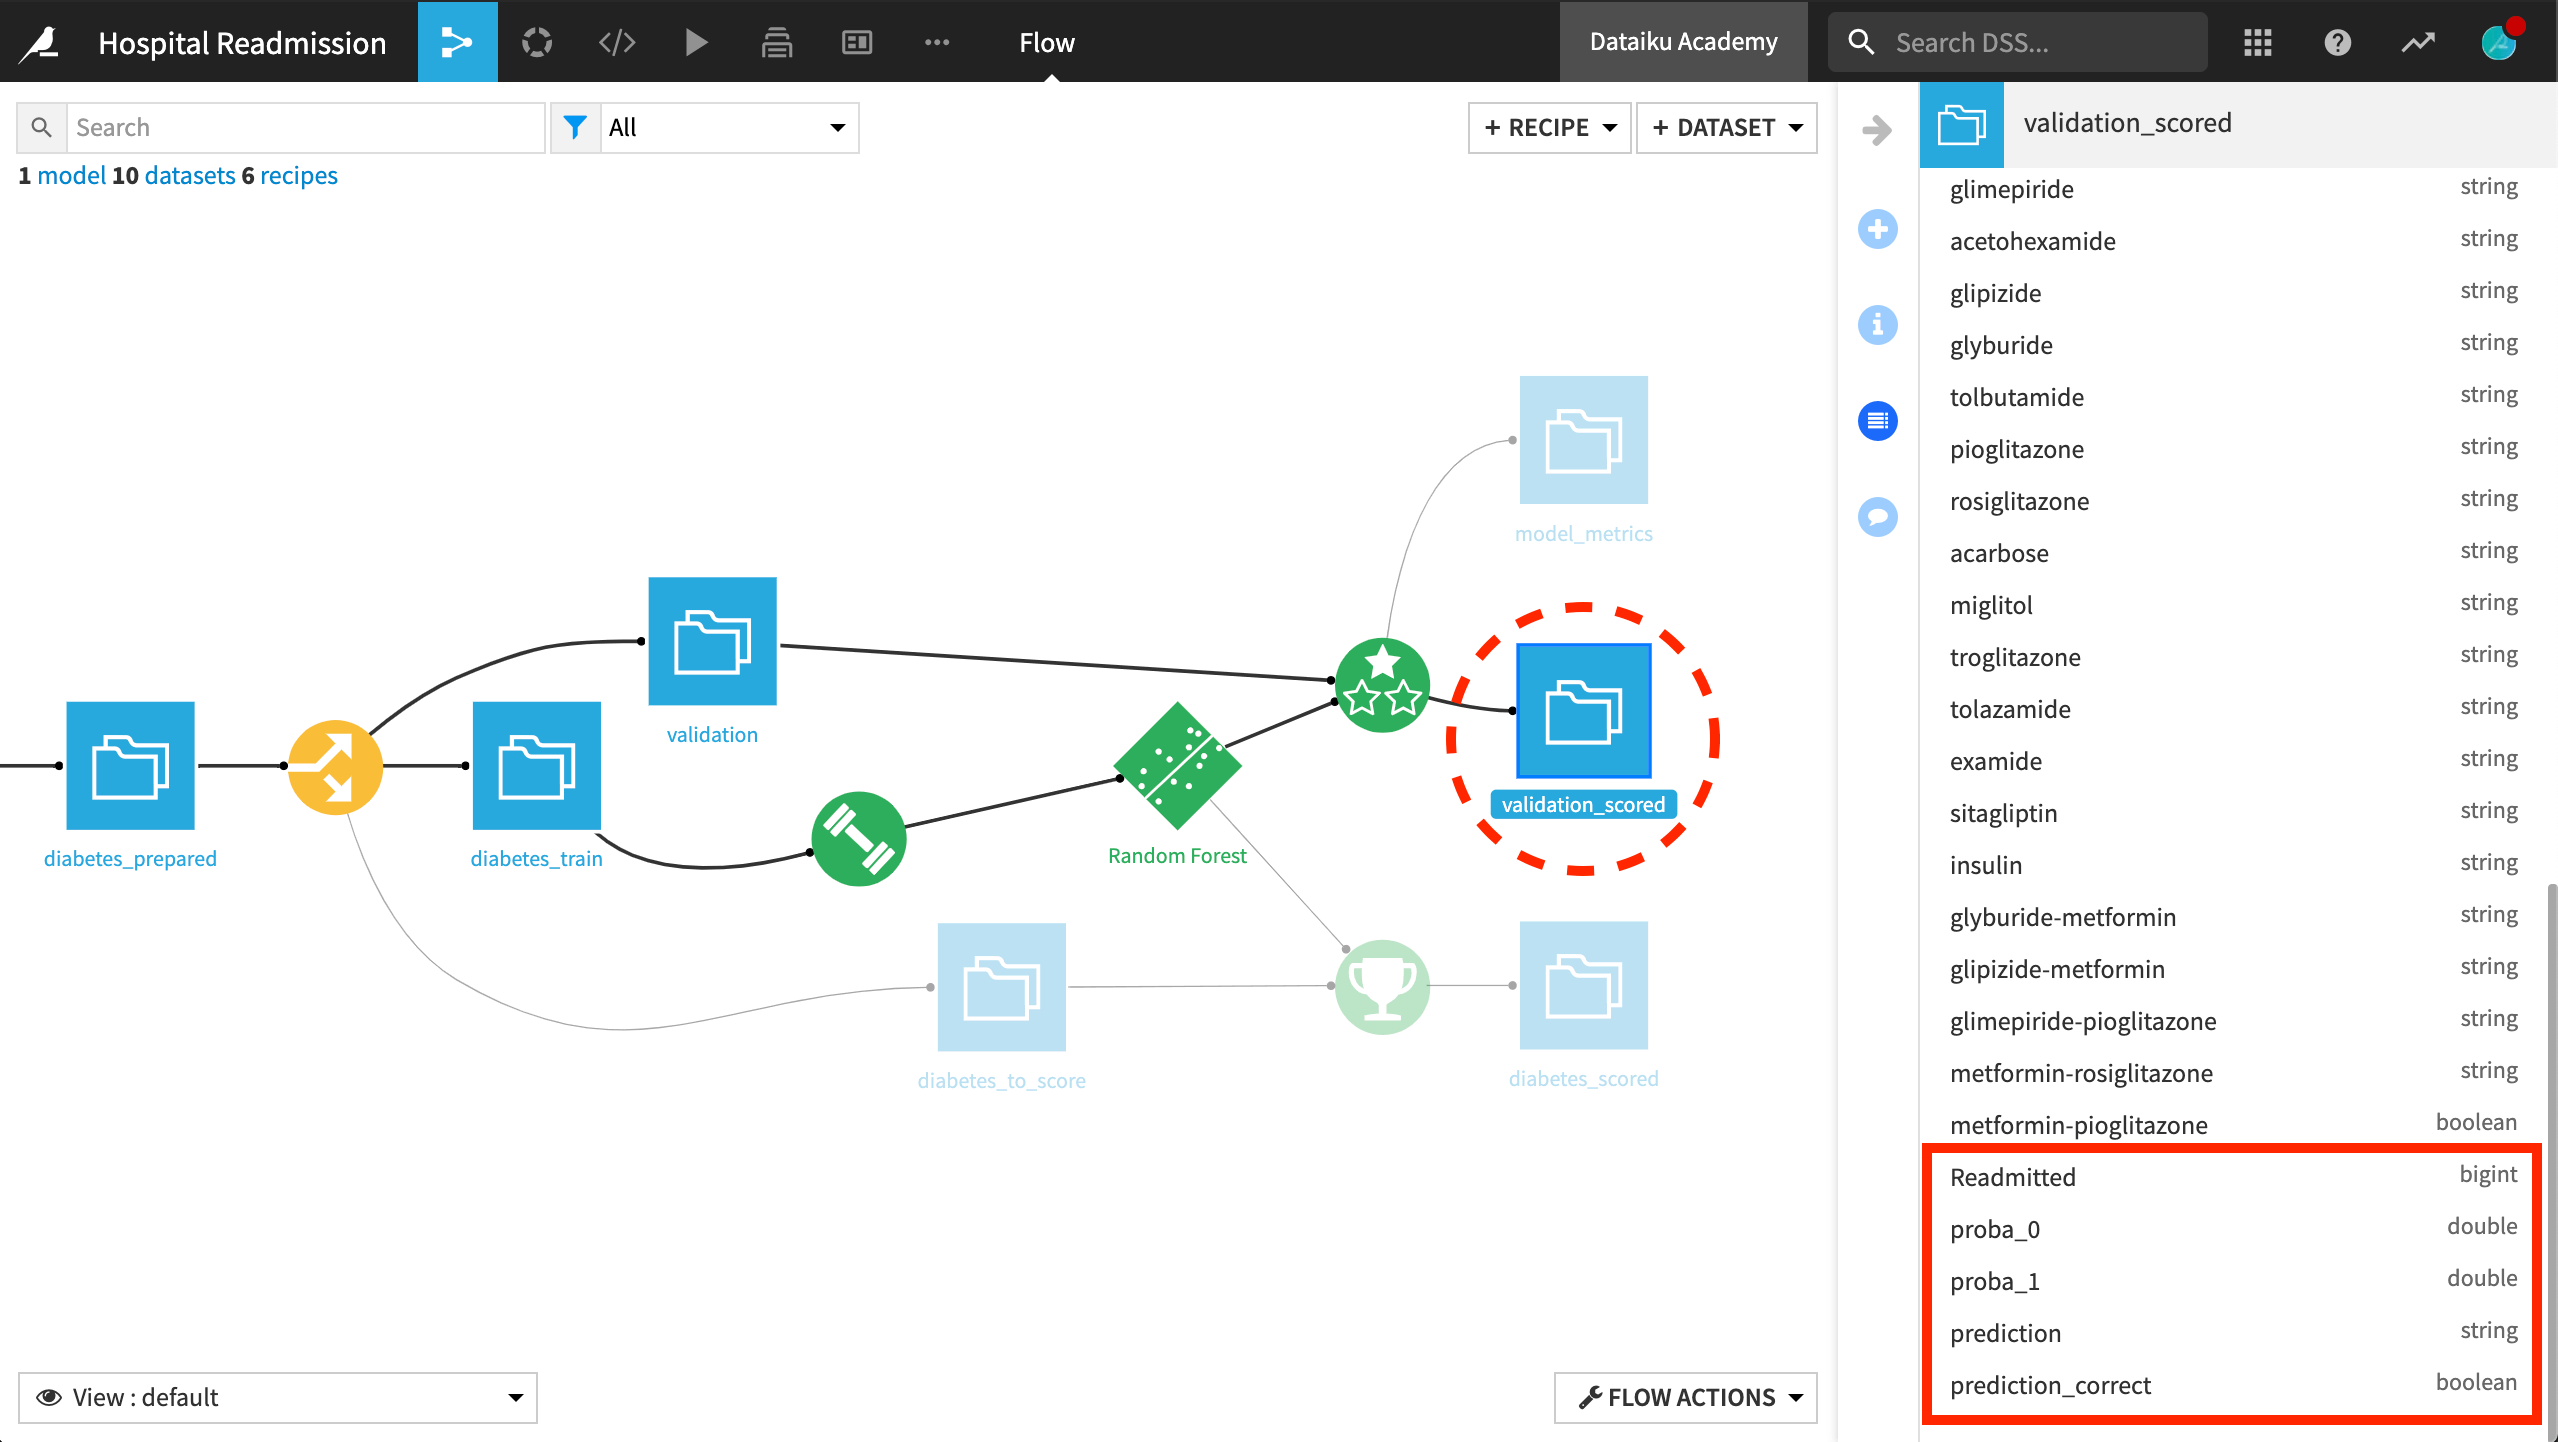Select the troglitazone column row
This screenshot has height=1442, width=2558.
(2233, 657)
